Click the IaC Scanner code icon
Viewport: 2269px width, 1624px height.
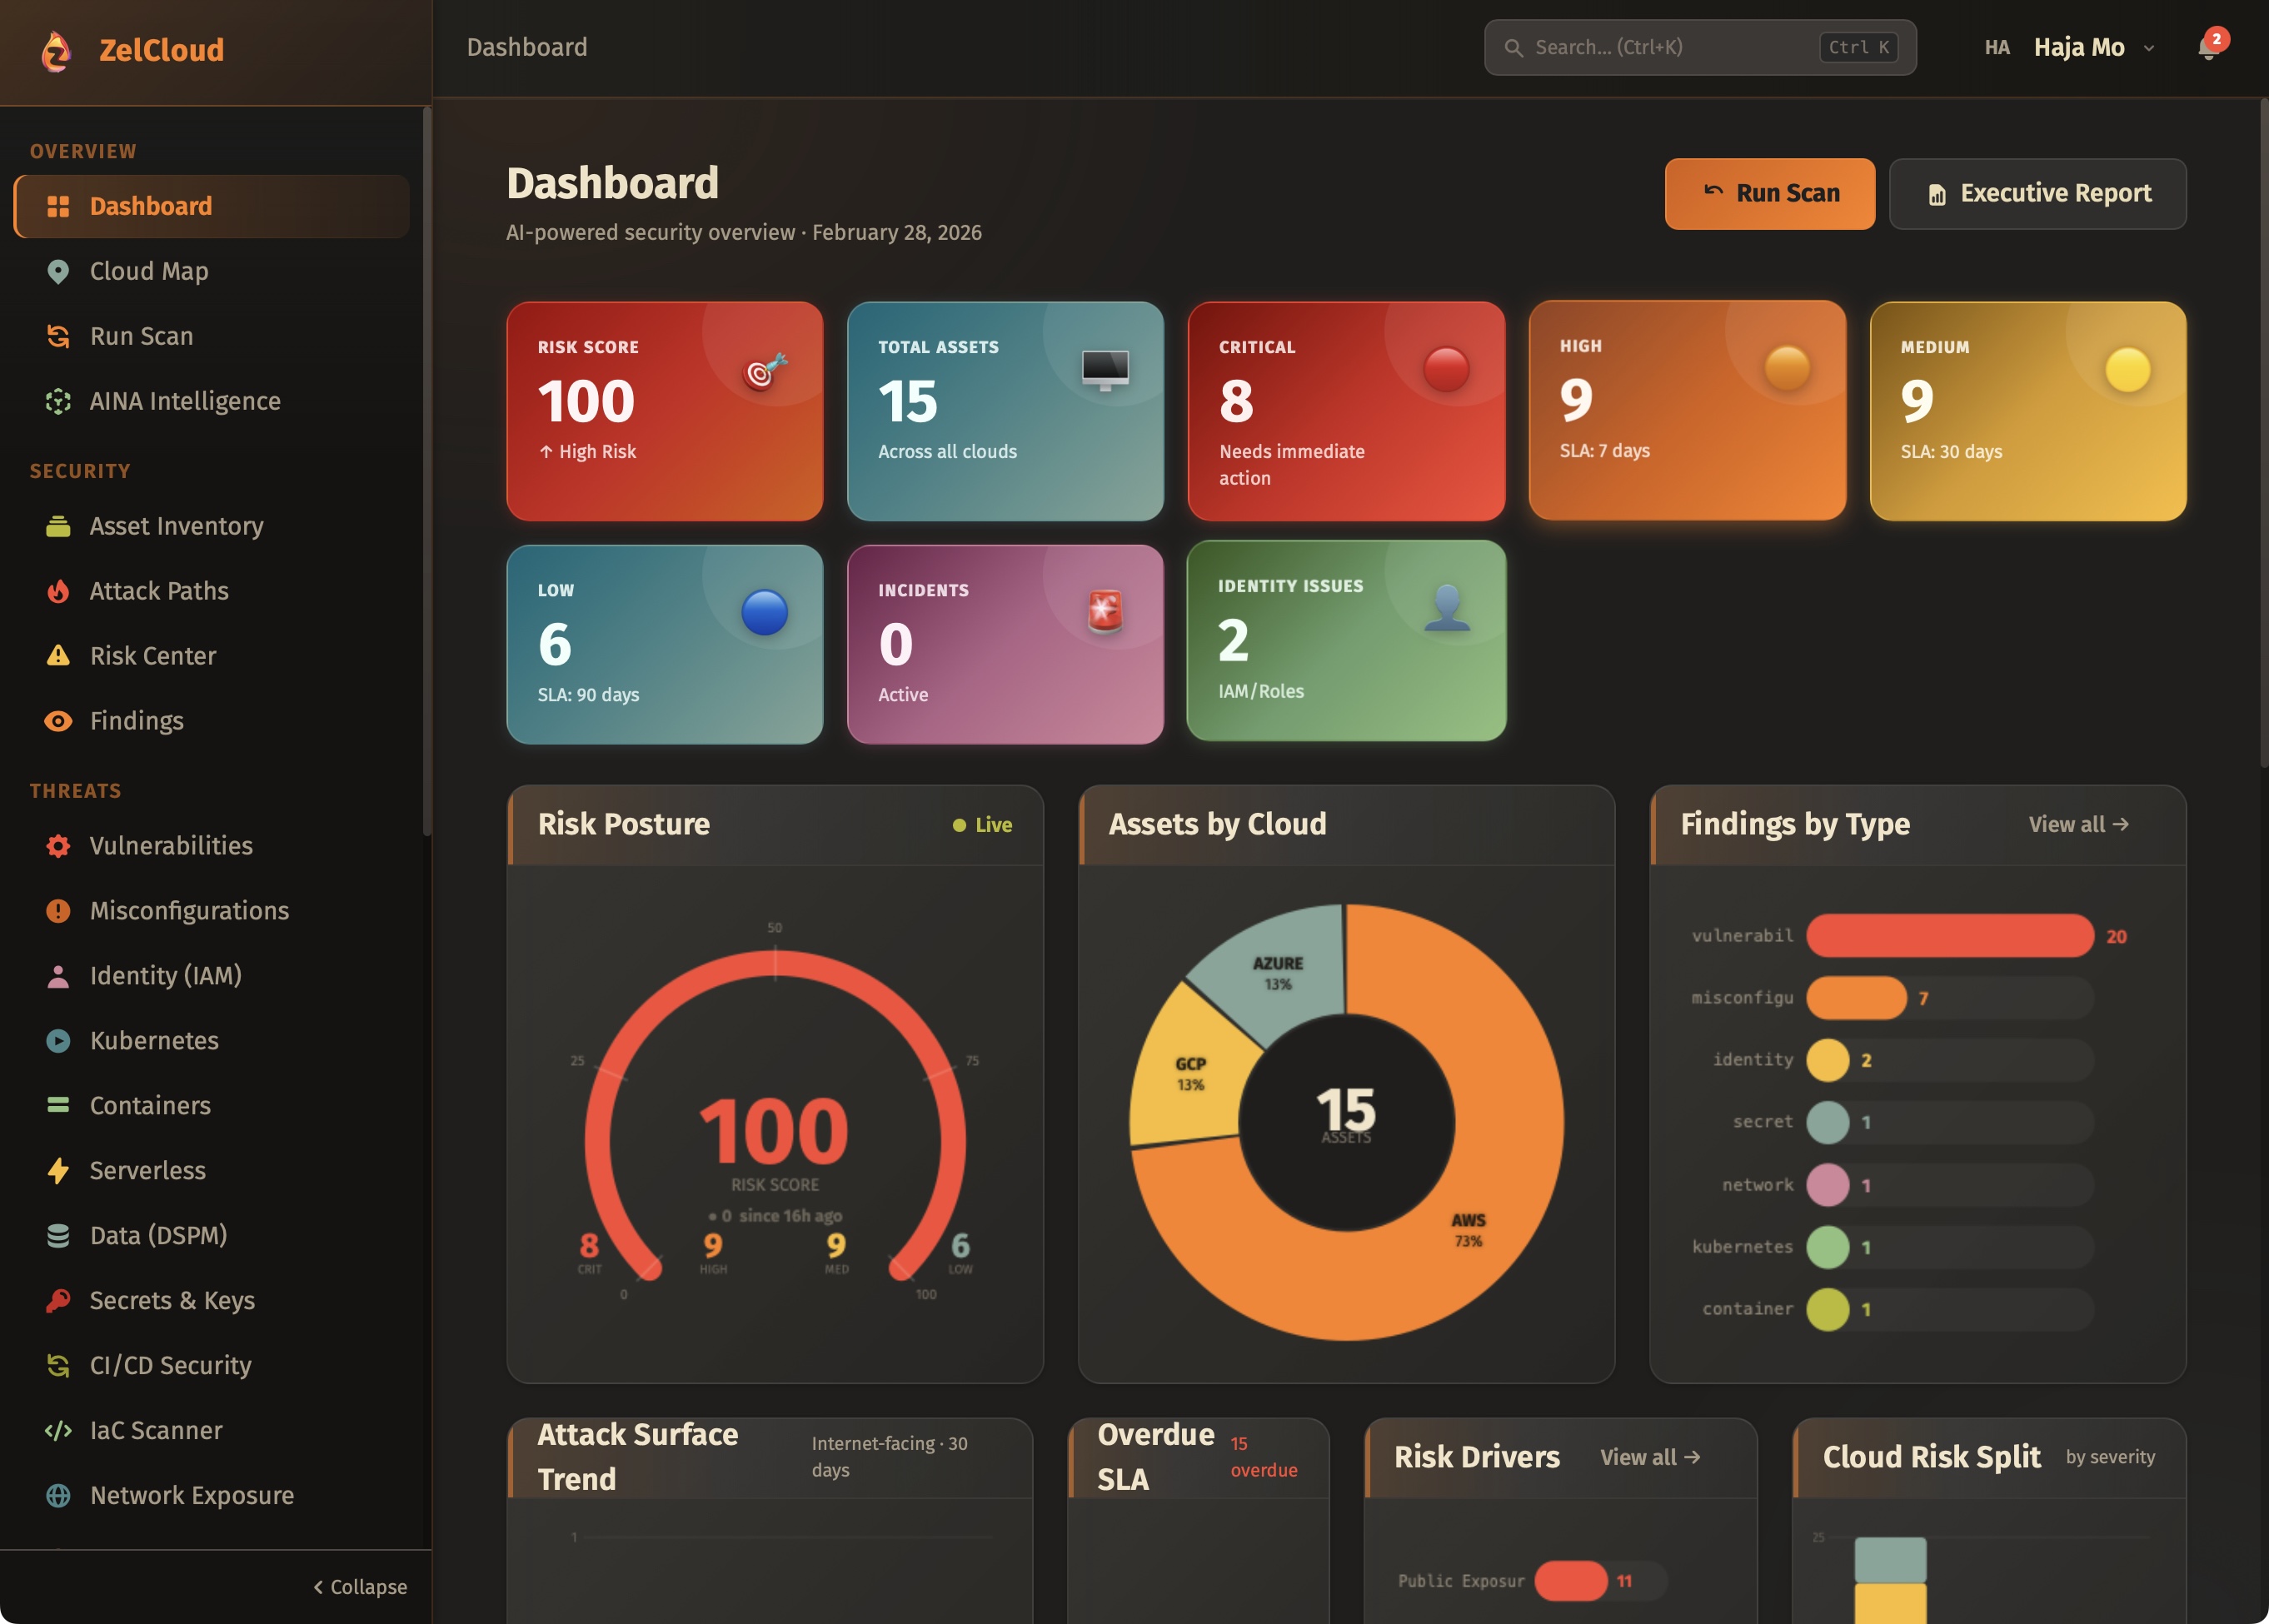58,1430
